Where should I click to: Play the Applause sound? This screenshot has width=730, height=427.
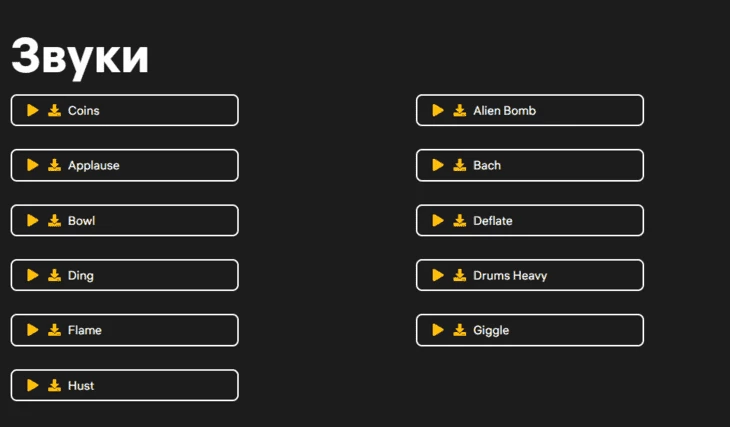point(33,165)
